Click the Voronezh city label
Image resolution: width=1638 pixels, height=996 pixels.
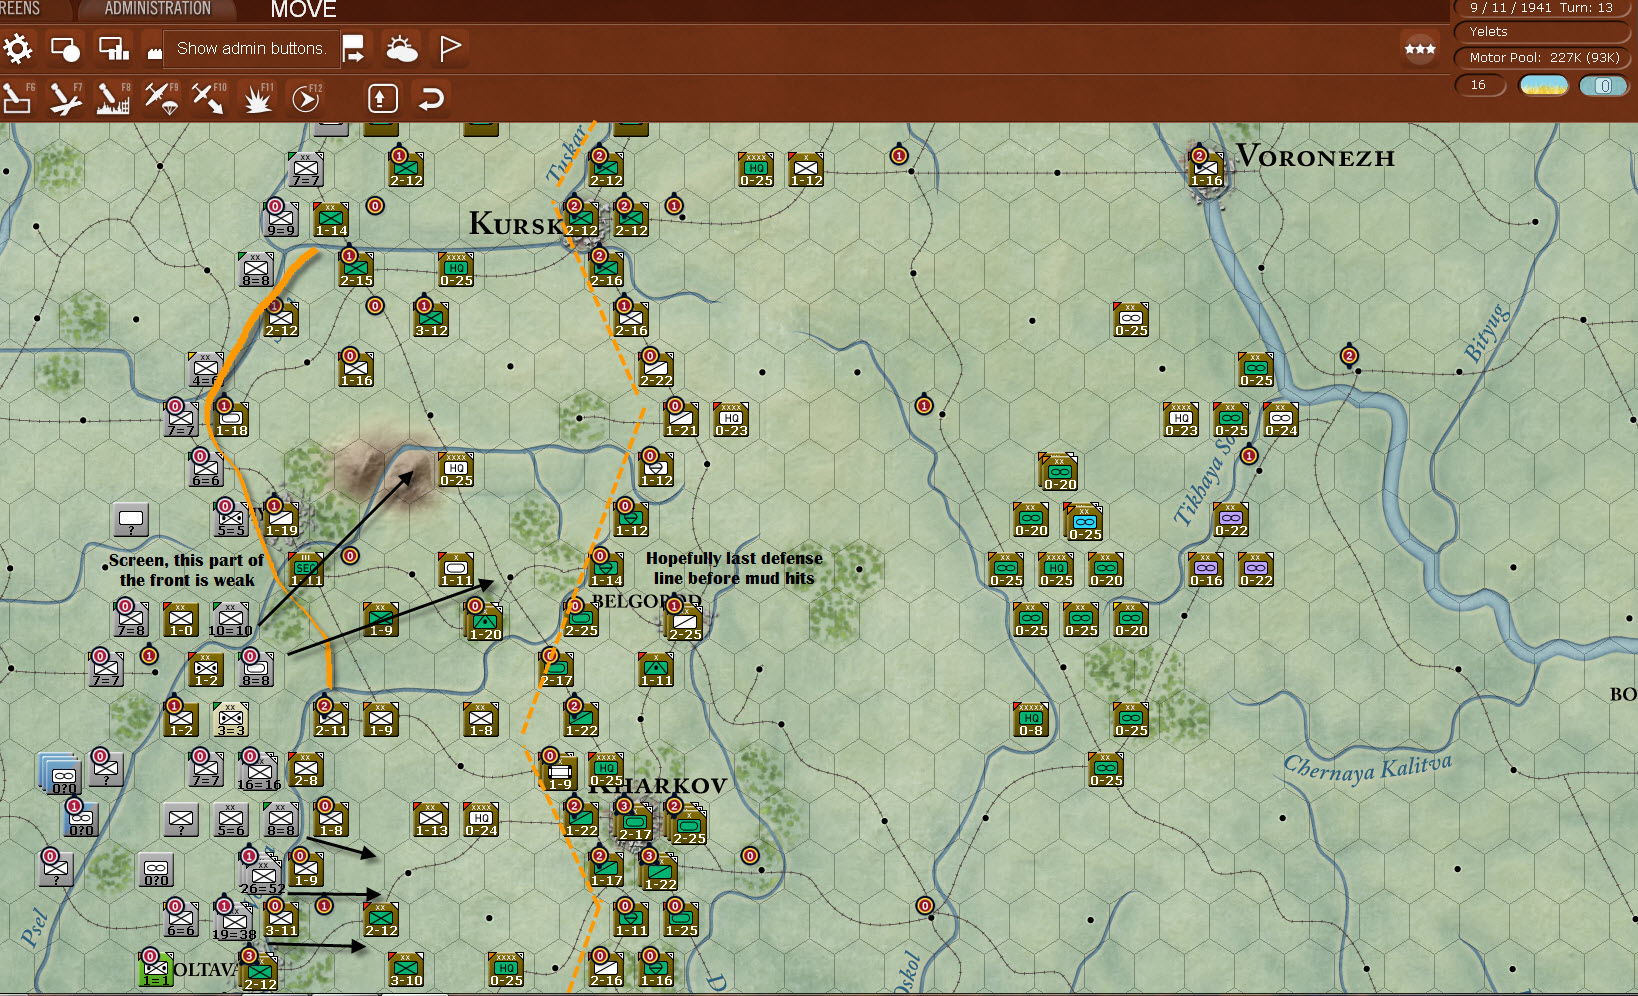[x=1315, y=156]
